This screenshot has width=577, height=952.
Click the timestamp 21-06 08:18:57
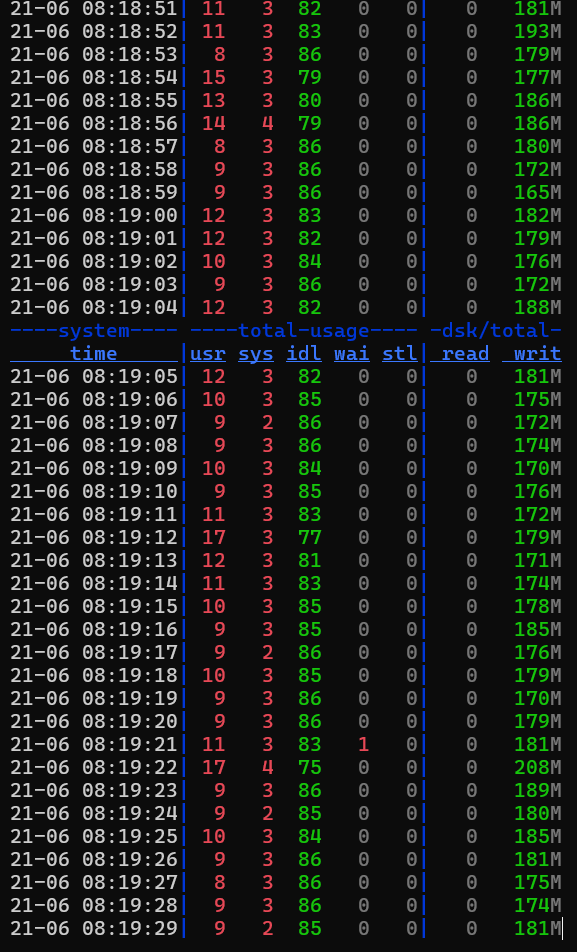pos(94,147)
